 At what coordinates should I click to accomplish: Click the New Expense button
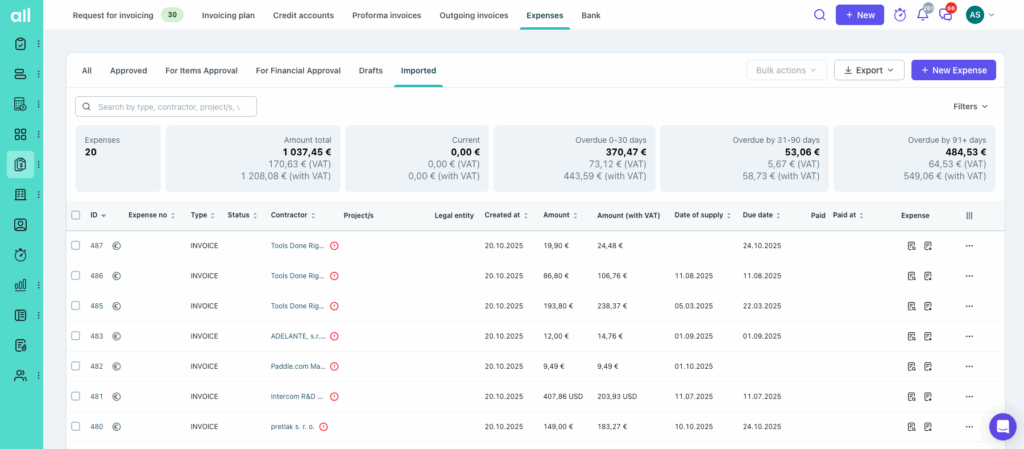pos(953,70)
